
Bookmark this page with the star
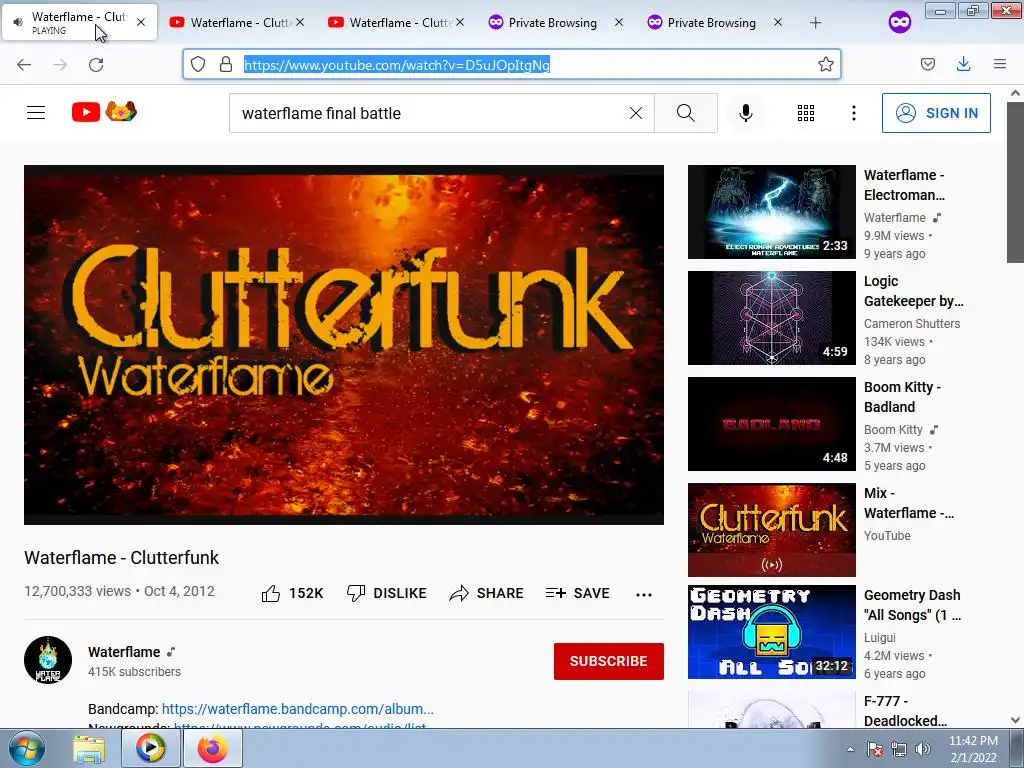click(x=825, y=64)
